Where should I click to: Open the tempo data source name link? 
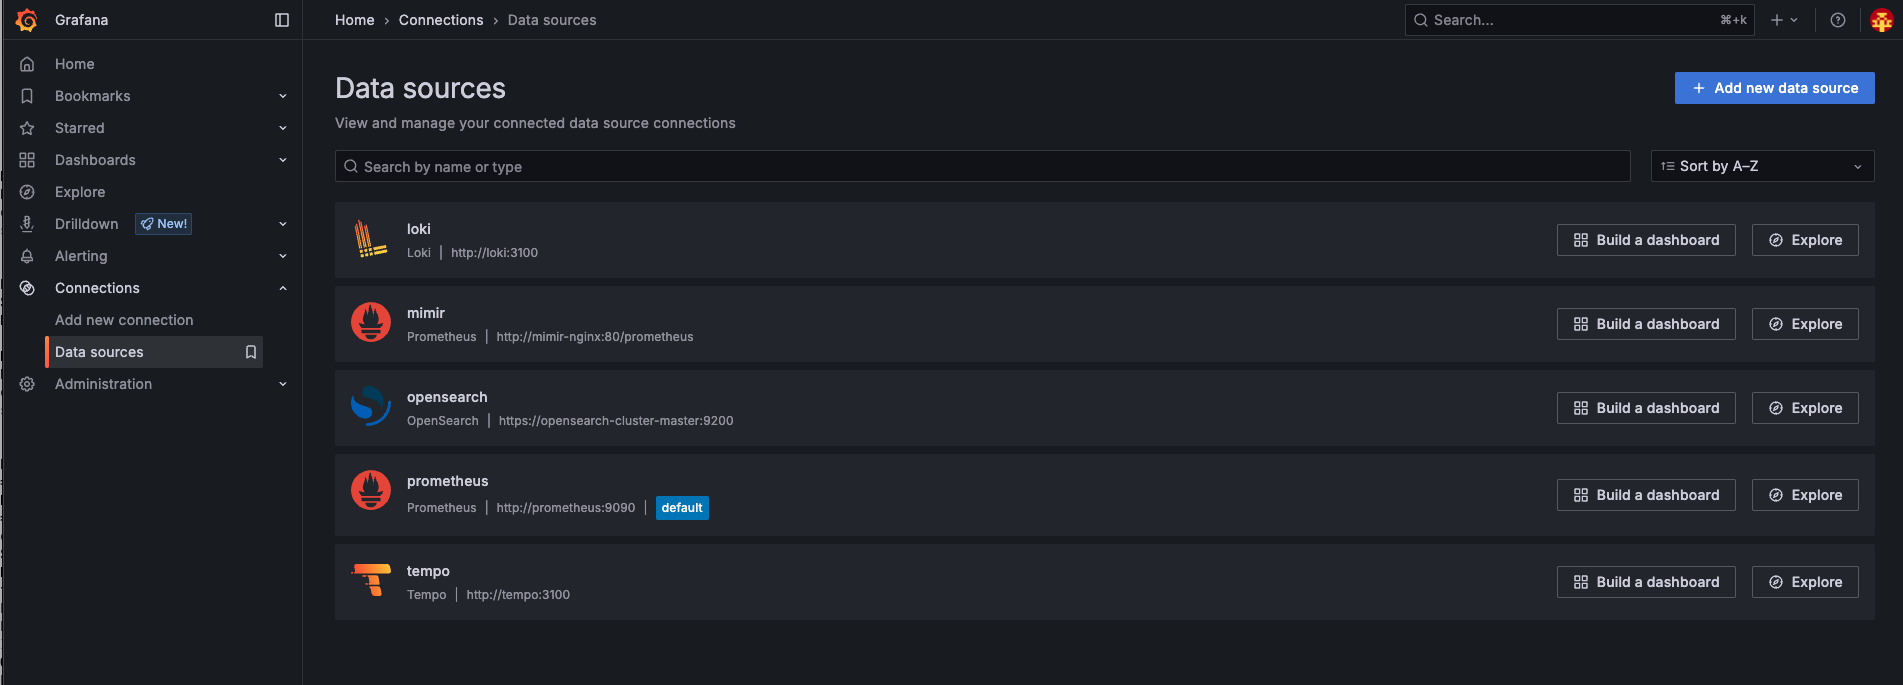428,571
